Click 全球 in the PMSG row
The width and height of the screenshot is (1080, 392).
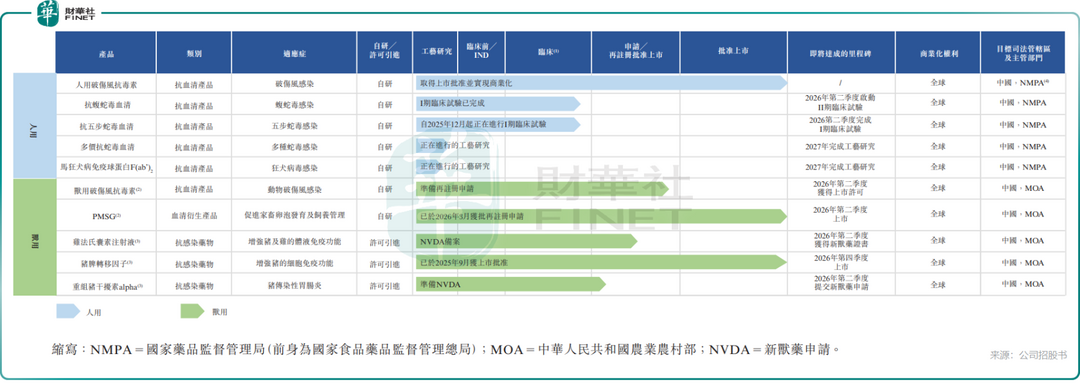pyautogui.click(x=937, y=214)
